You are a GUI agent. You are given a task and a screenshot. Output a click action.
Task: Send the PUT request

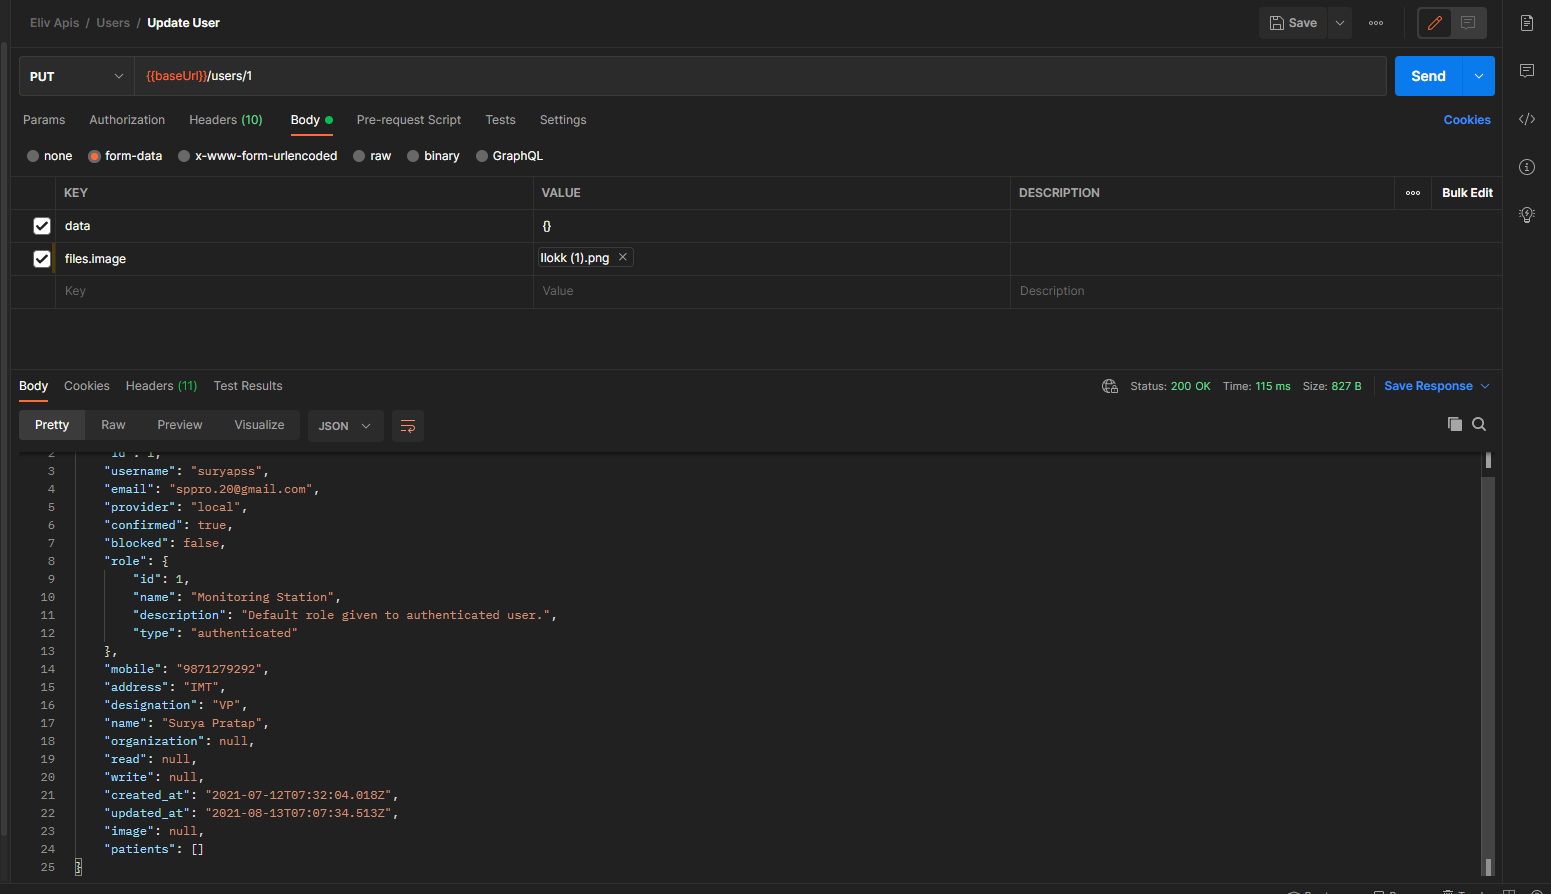[x=1428, y=75]
